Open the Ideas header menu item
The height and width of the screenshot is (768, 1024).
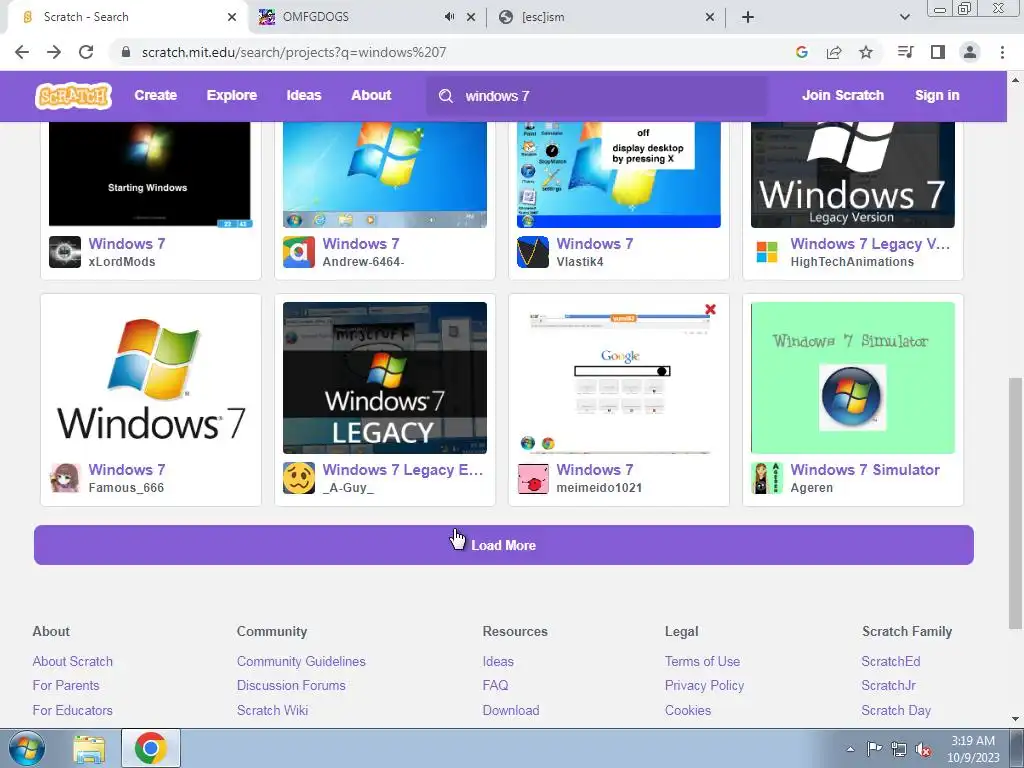304,95
